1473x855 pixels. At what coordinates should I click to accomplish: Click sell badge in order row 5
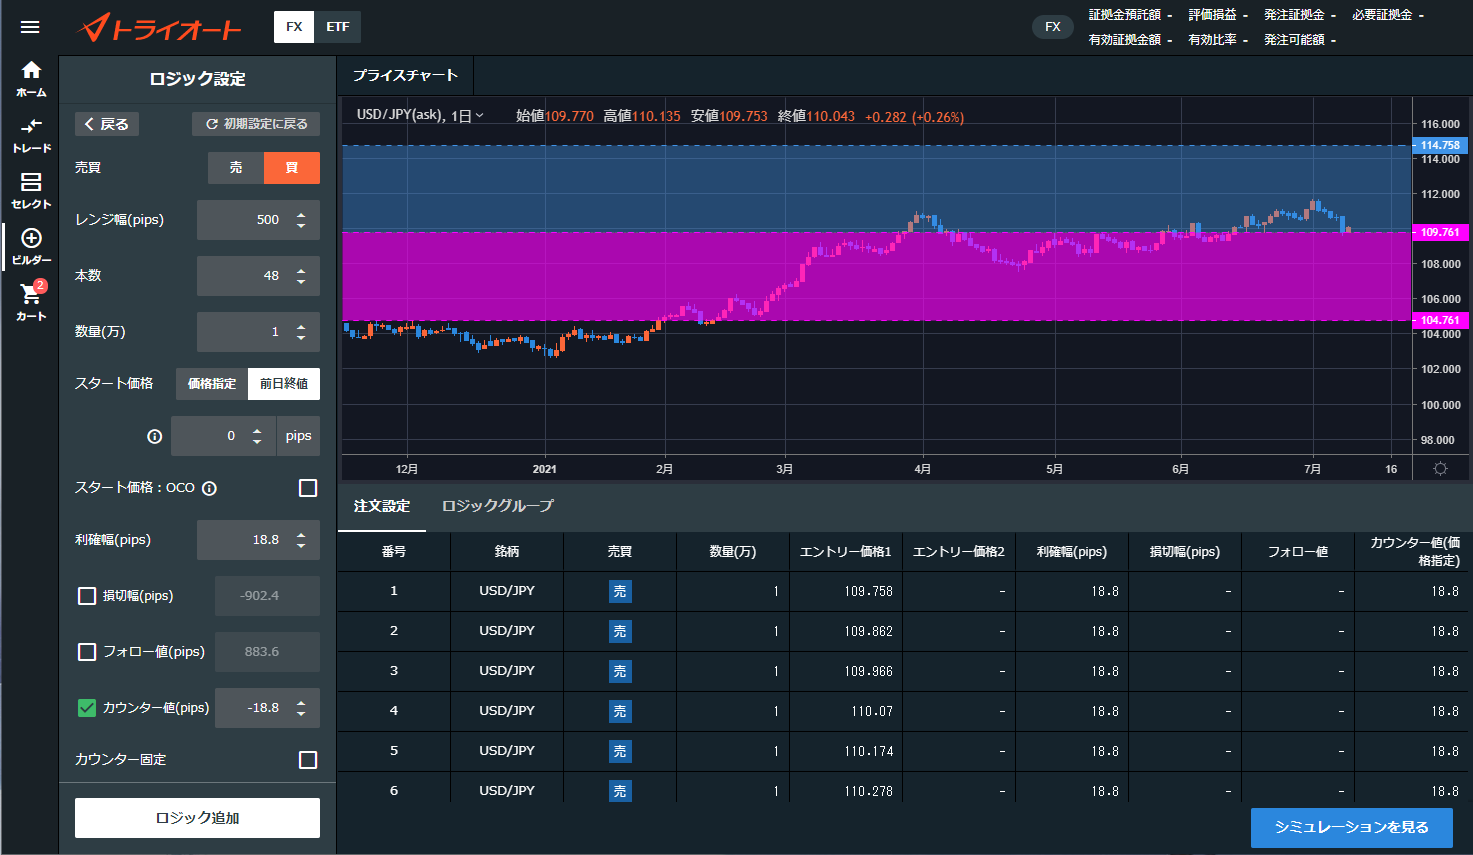620,751
